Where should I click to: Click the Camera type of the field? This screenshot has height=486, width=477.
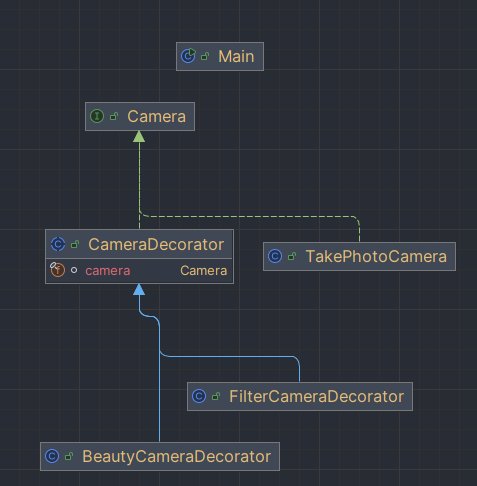click(204, 271)
